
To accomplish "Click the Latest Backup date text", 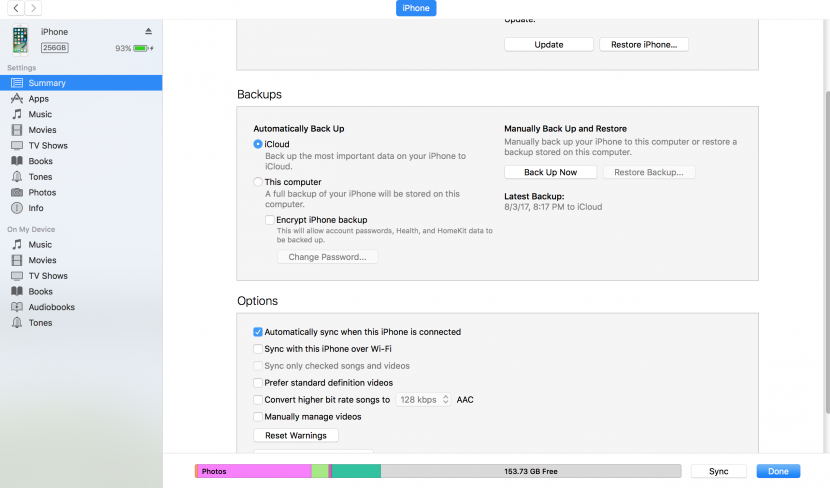I will (x=553, y=207).
